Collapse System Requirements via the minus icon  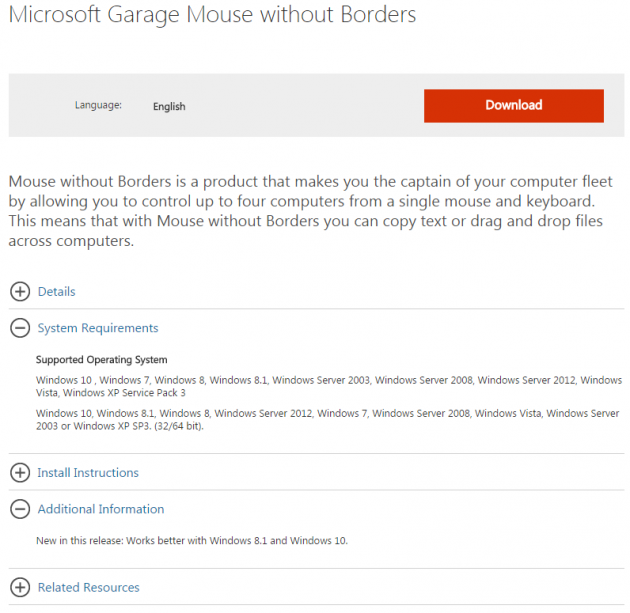pos(20,328)
